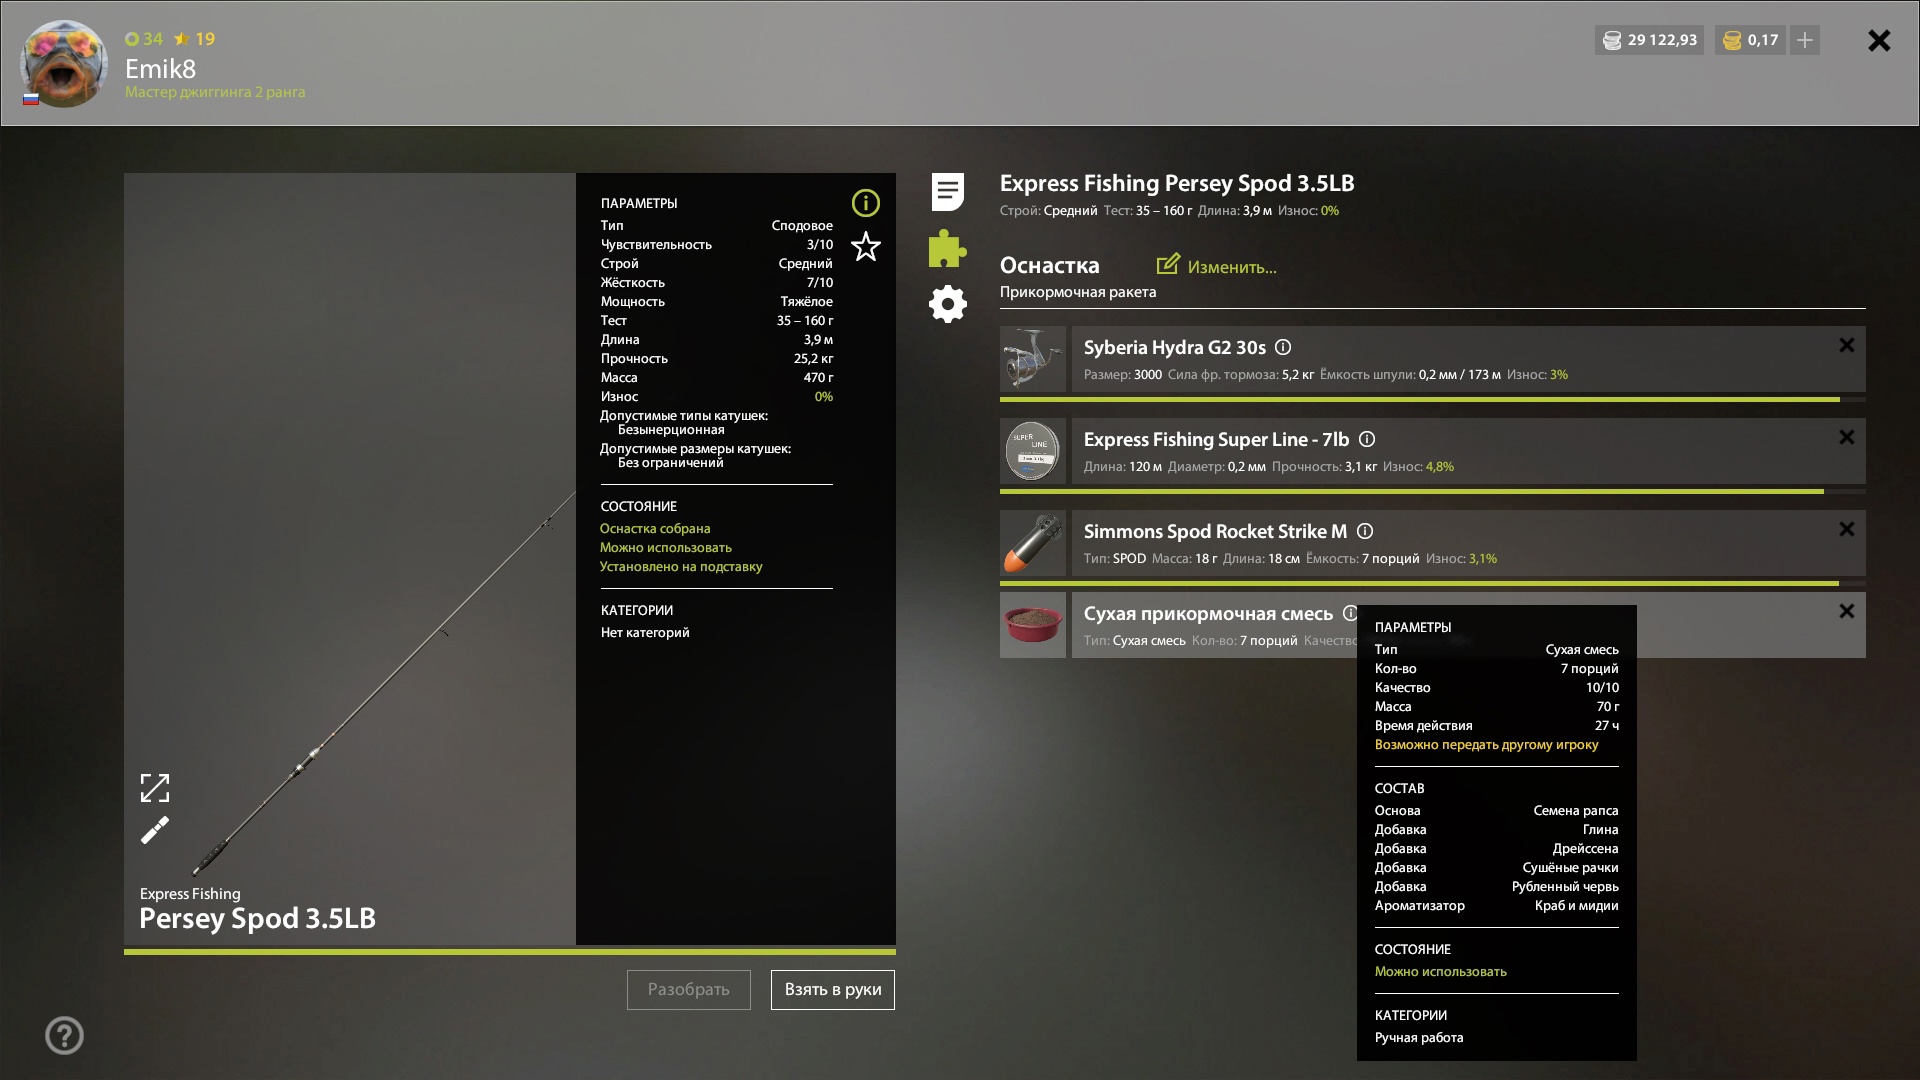Show info for Simmons Spod Rocket Strike M
This screenshot has width=1920, height=1080.
(x=1365, y=531)
